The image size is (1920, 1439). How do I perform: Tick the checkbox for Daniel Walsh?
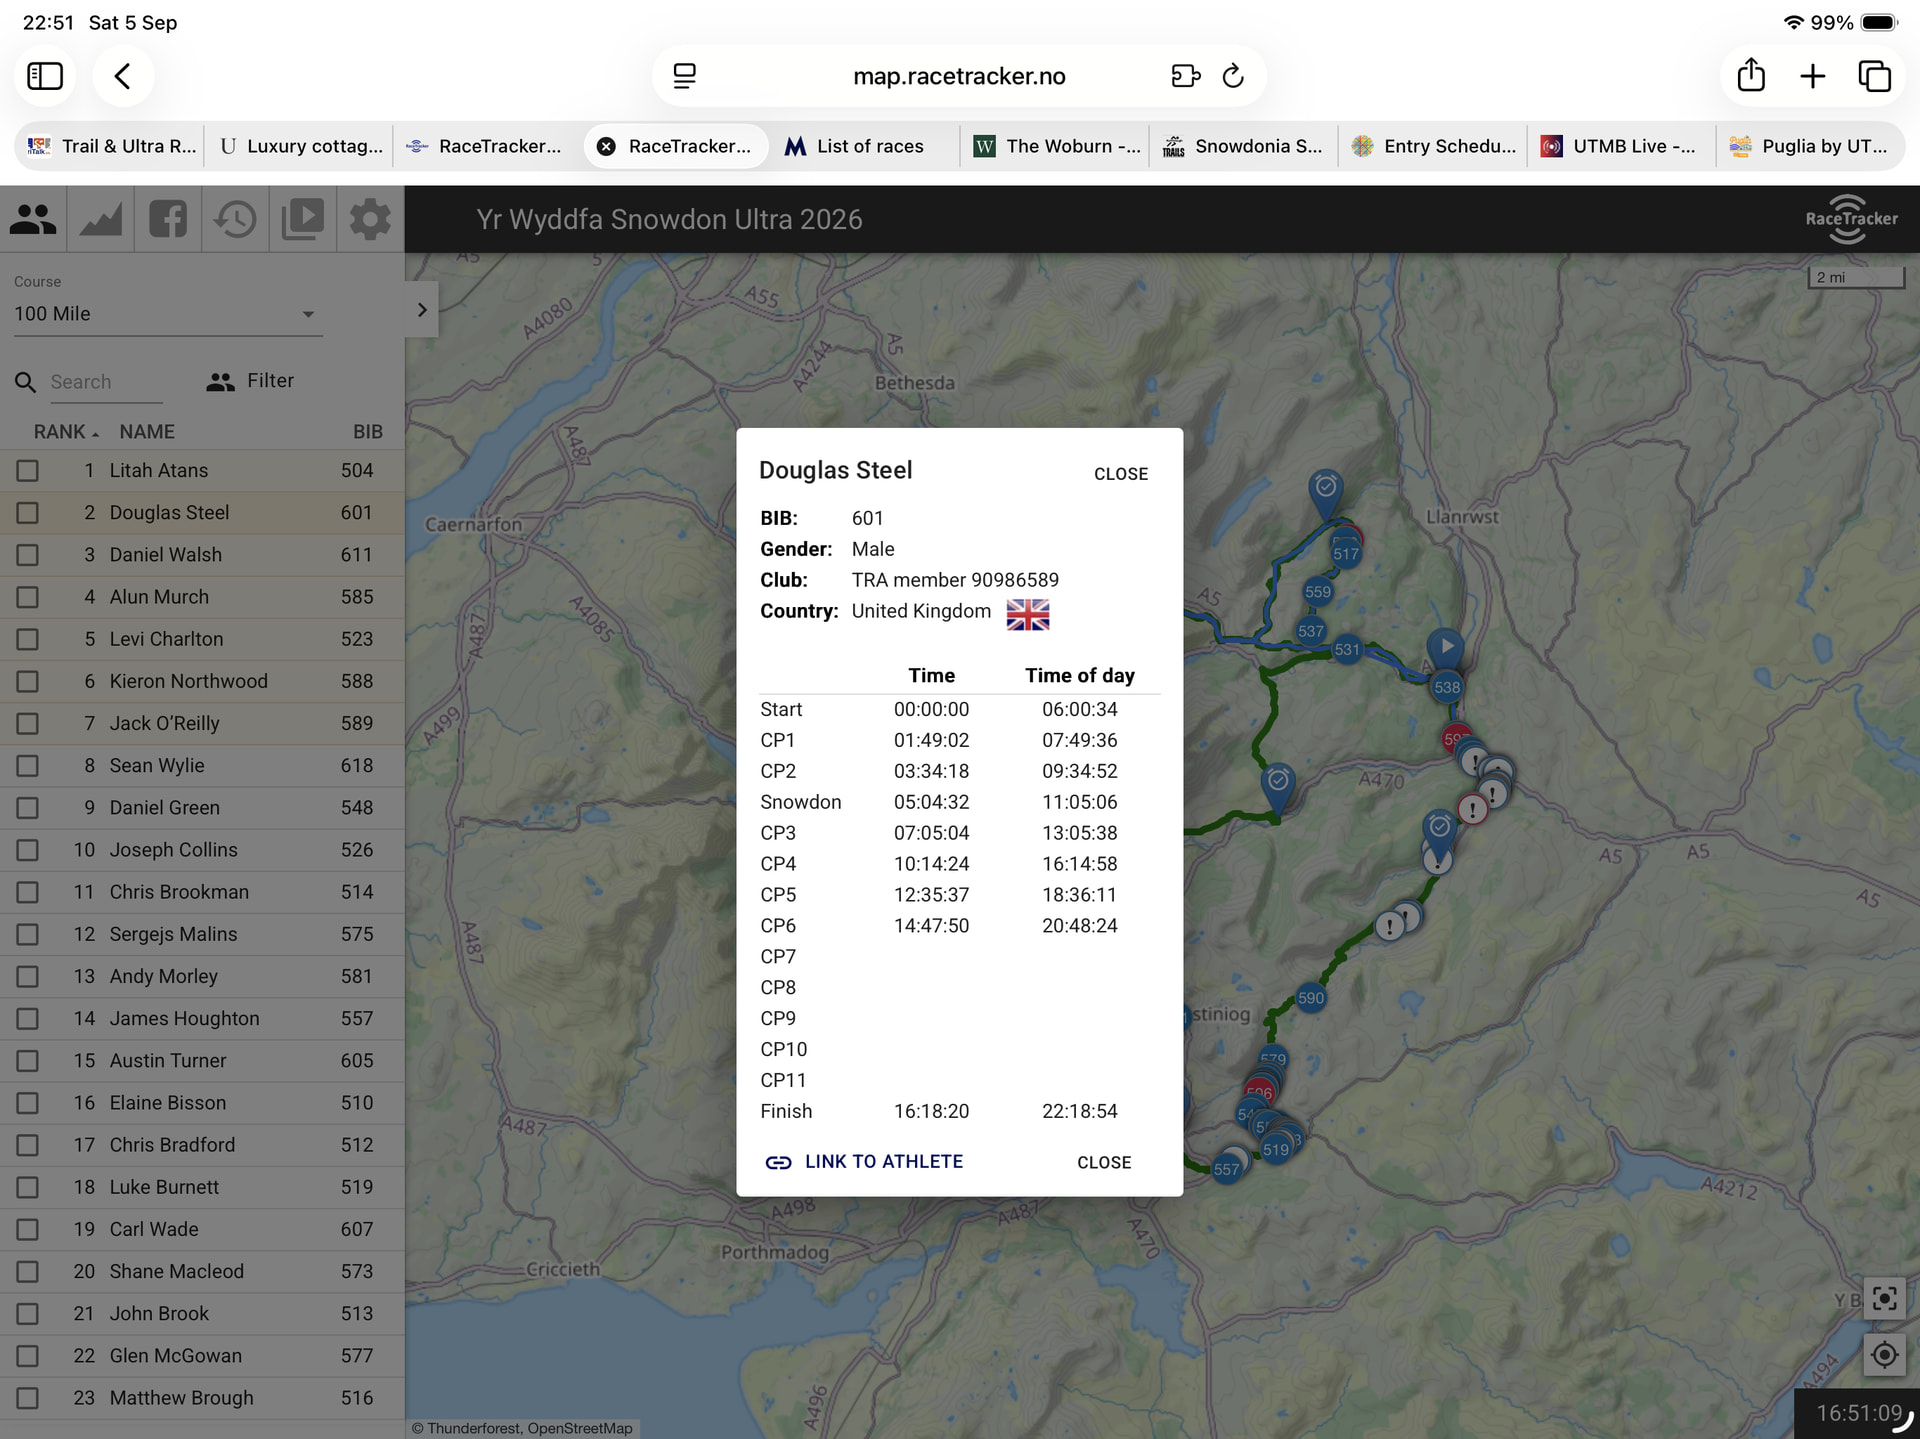point(27,555)
